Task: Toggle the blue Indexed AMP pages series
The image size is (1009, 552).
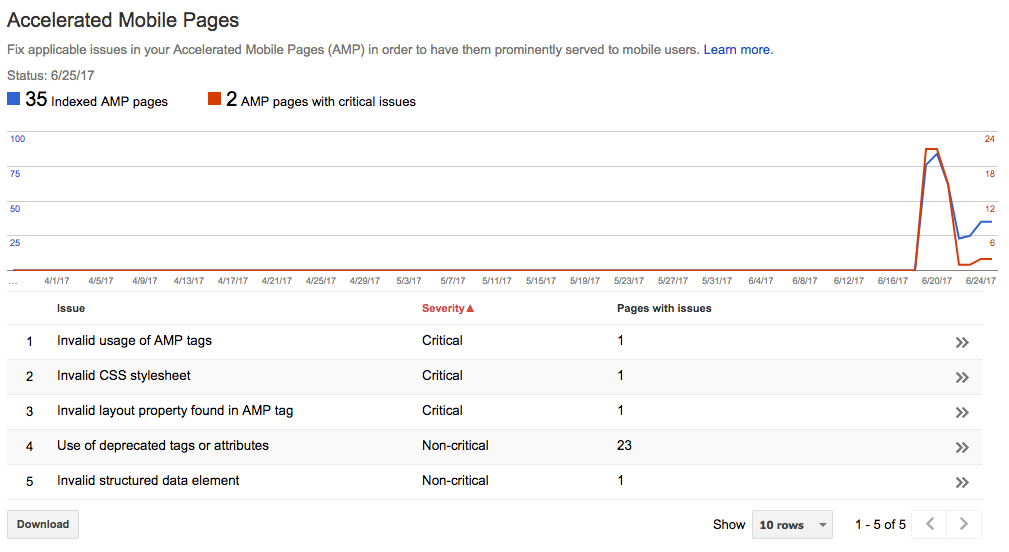Action: pyautogui.click(x=14, y=100)
